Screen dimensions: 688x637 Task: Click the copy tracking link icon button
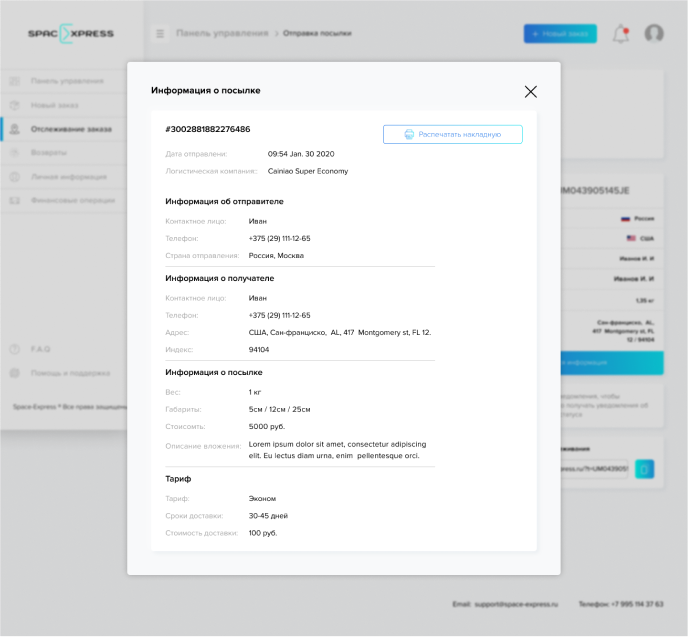coord(645,468)
